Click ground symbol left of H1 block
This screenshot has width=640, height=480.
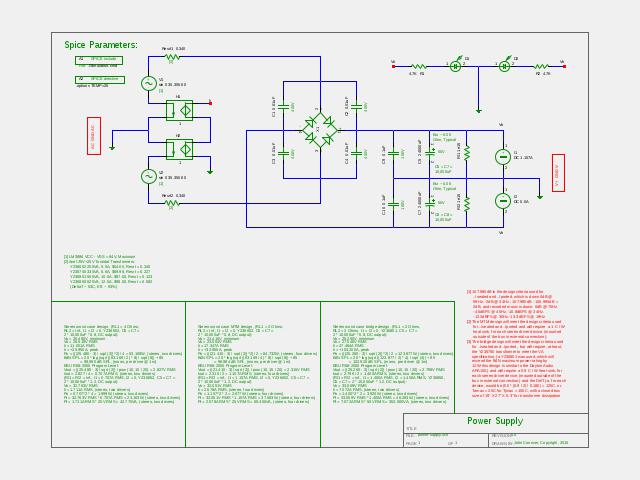[112, 148]
